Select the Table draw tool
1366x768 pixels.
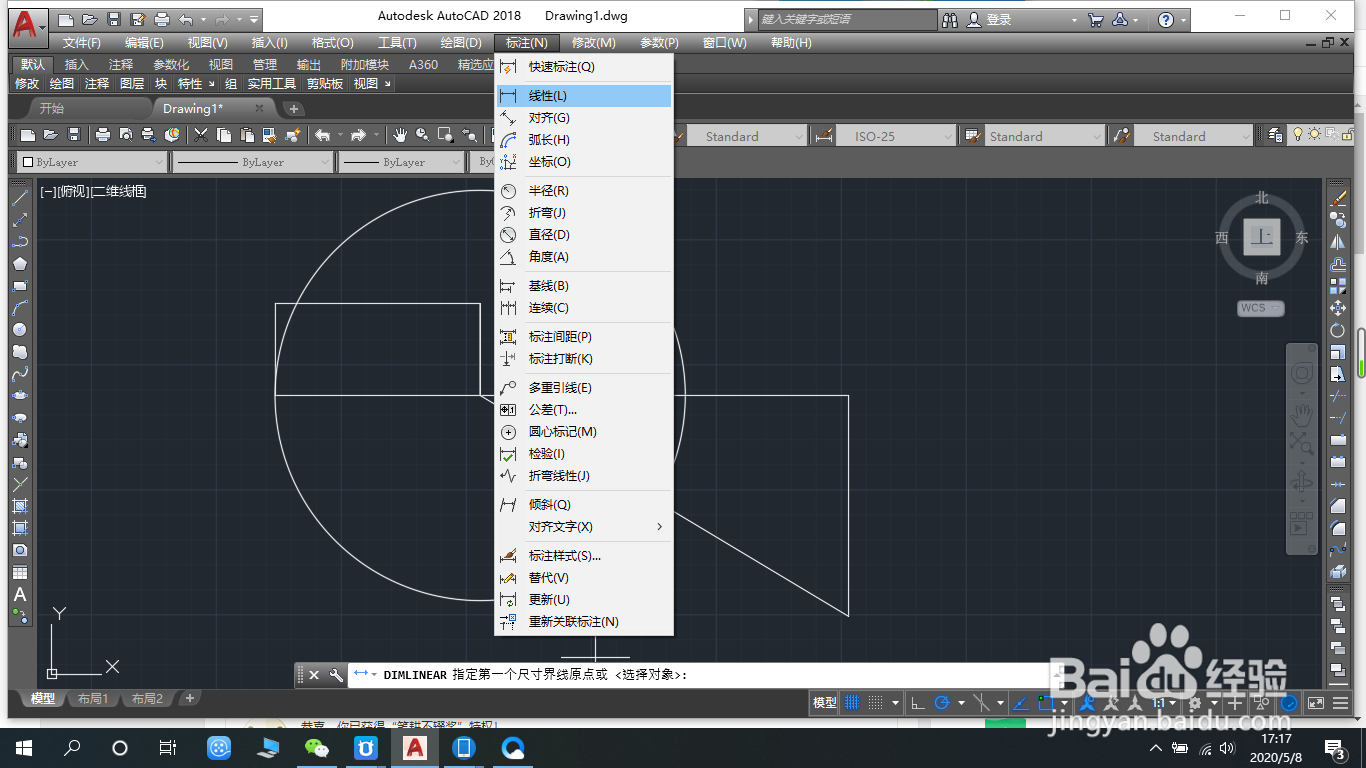(20, 573)
